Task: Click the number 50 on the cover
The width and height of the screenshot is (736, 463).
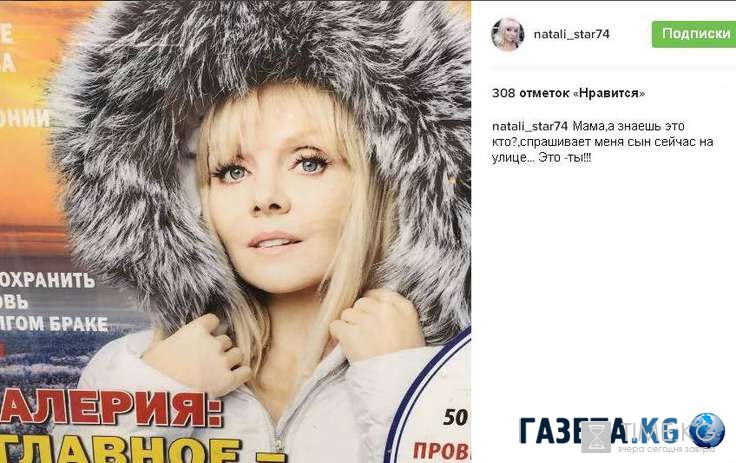Action: [x=455, y=417]
